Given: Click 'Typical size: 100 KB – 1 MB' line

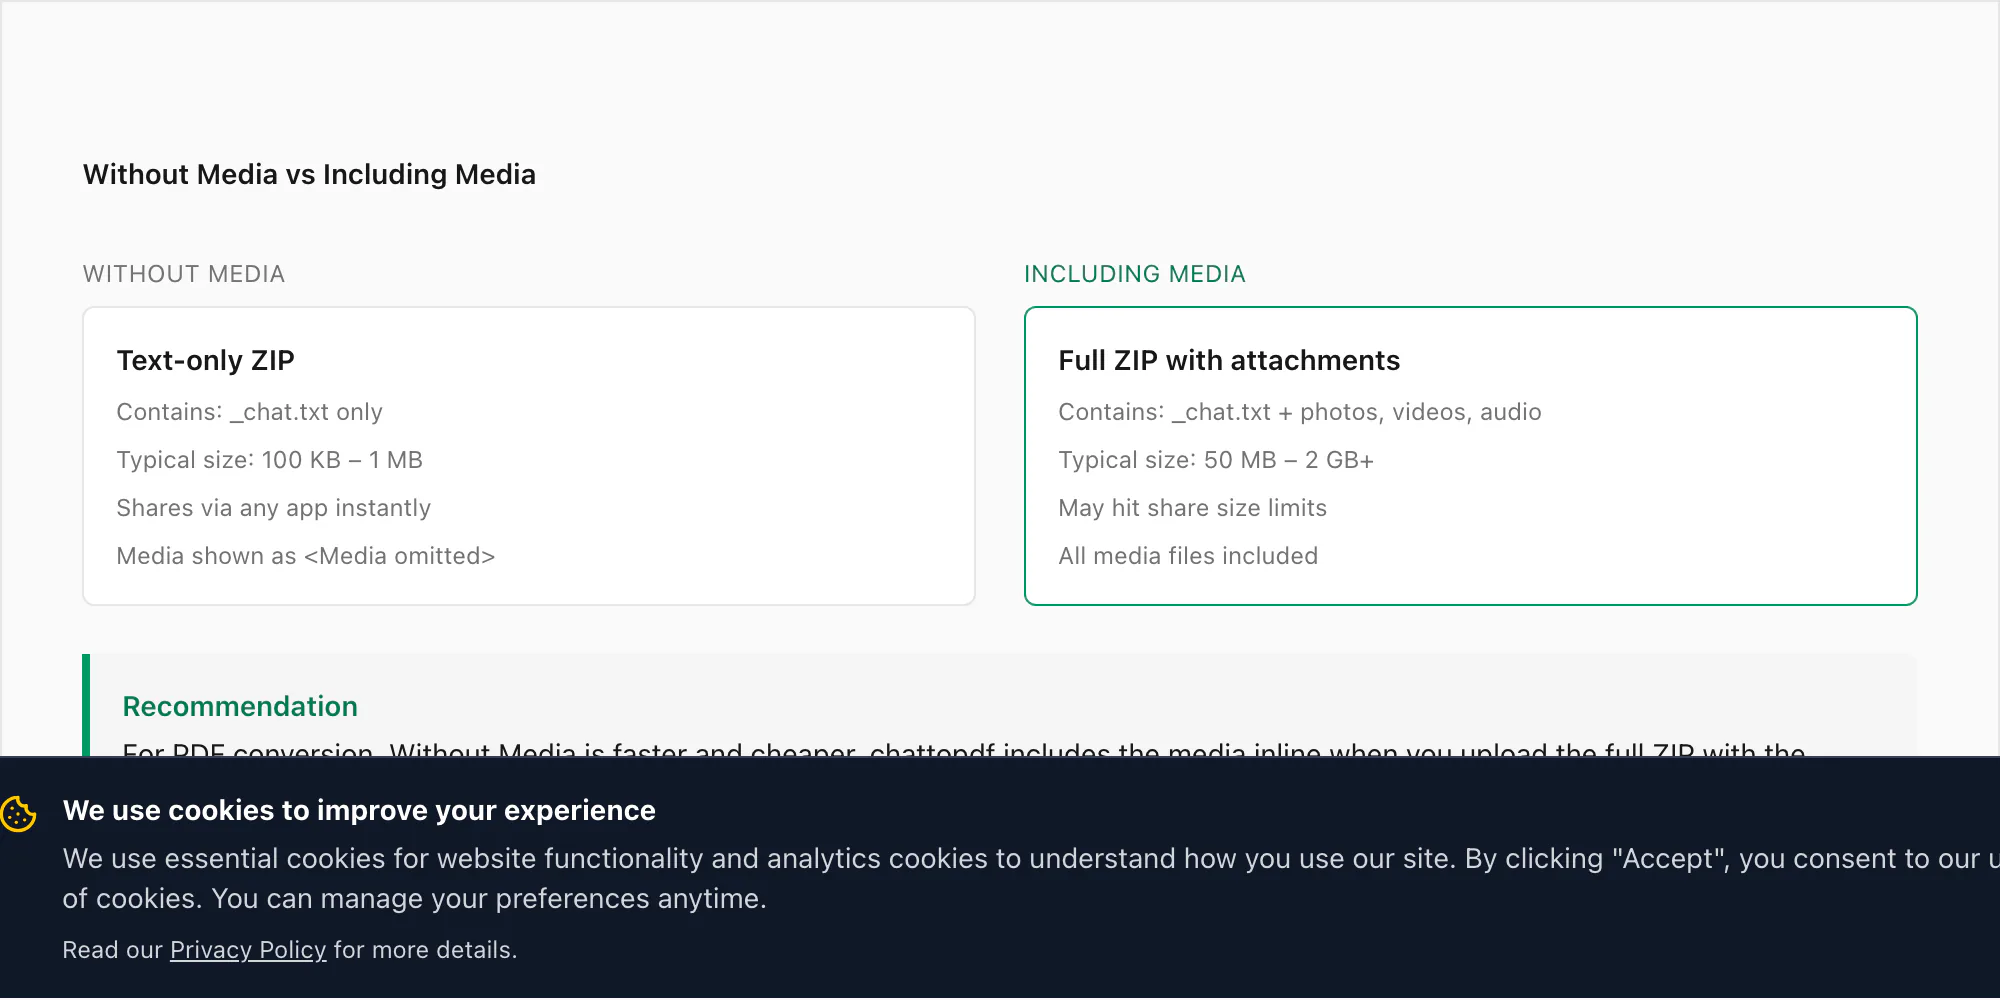Looking at the screenshot, I should click(270, 460).
